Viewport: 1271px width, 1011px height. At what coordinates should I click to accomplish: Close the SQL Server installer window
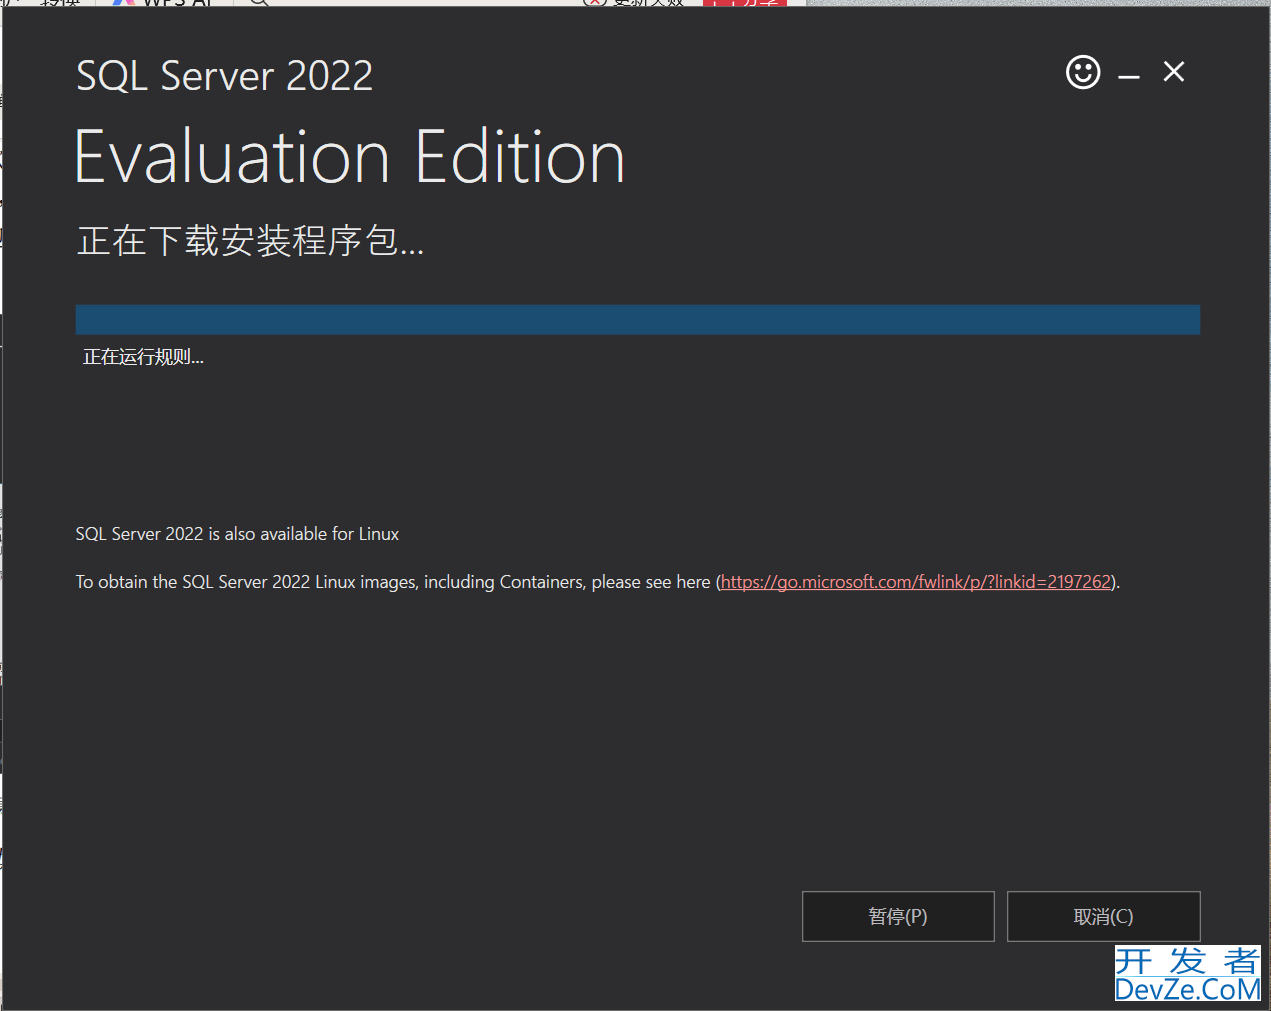(1174, 72)
